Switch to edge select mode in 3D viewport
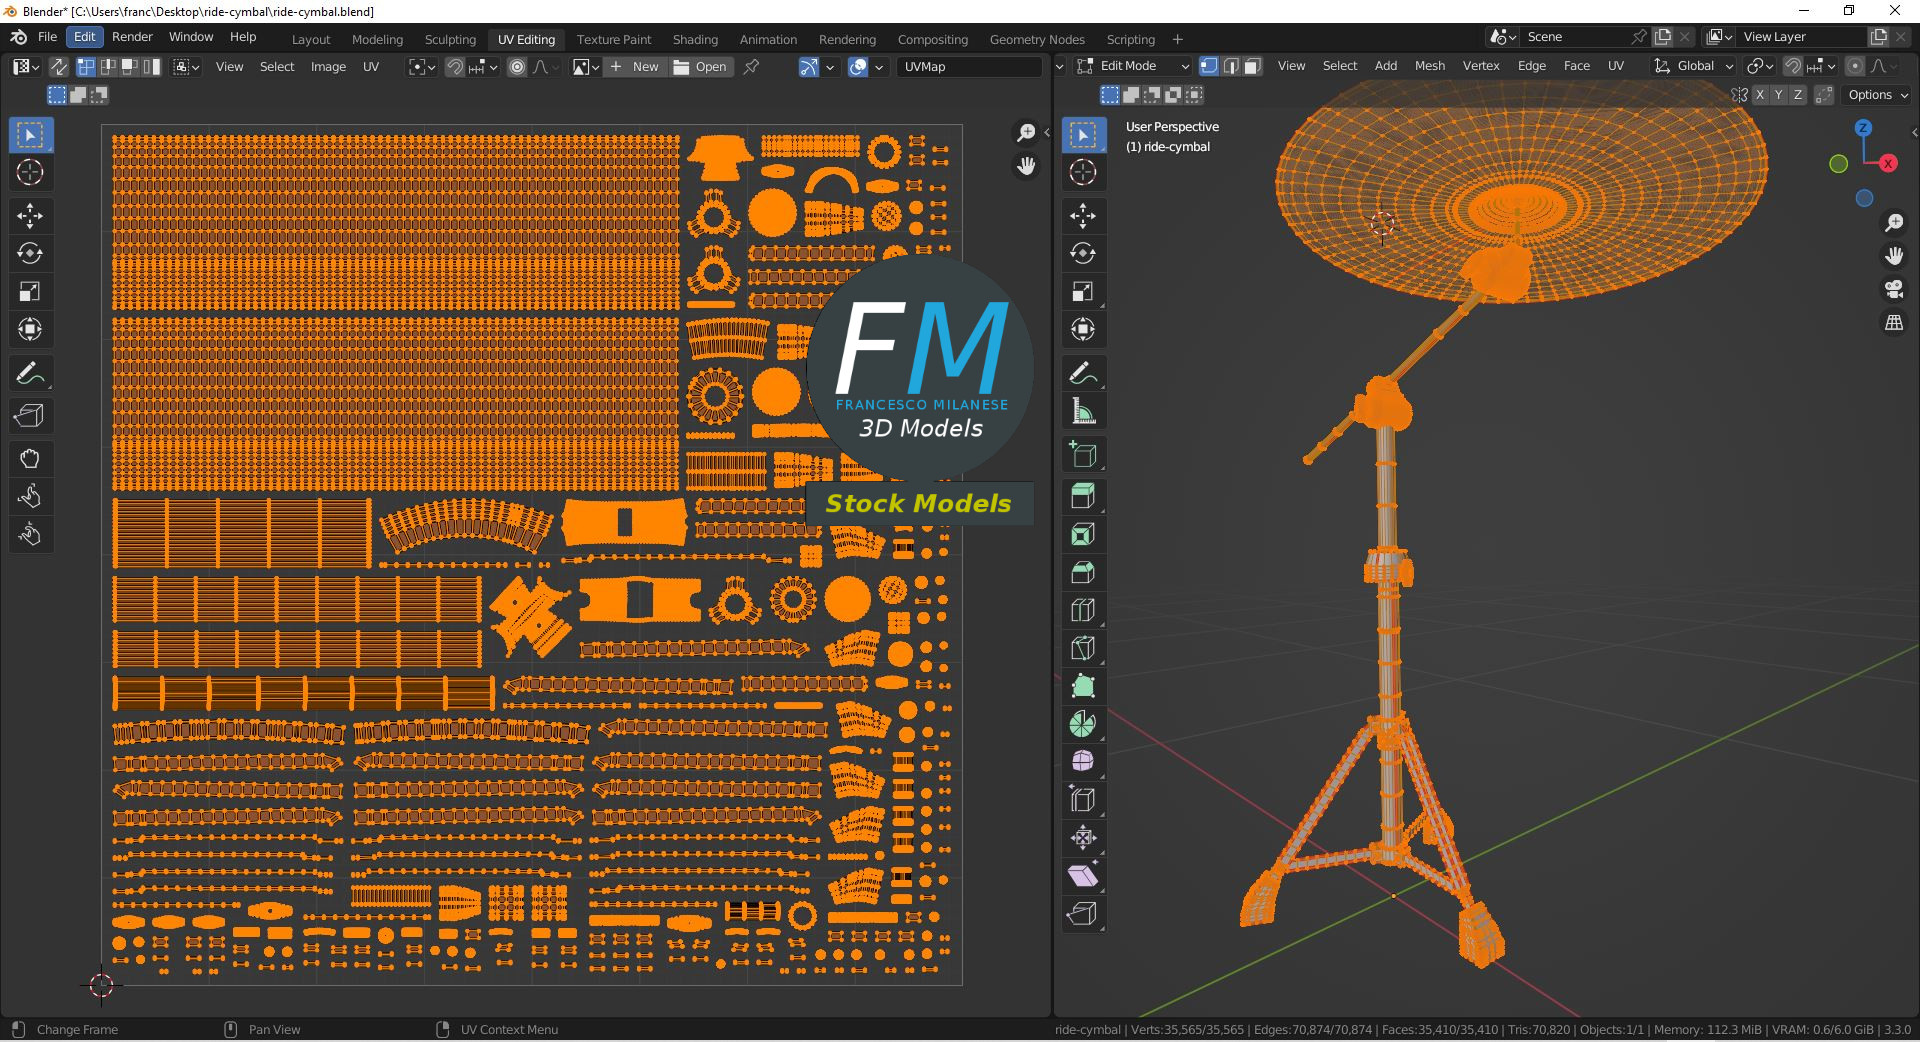This screenshot has width=1920, height=1042. click(1231, 66)
